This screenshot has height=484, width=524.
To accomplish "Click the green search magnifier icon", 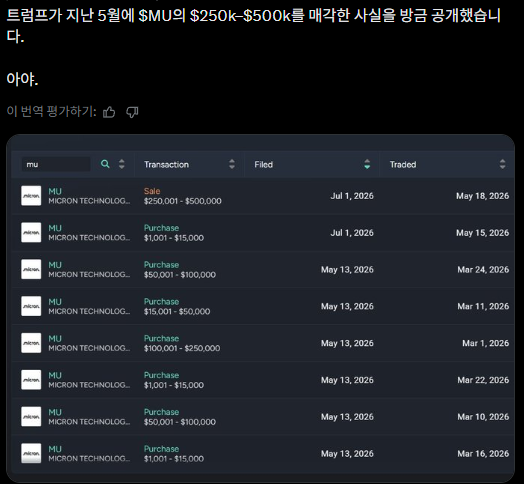I will point(105,164).
